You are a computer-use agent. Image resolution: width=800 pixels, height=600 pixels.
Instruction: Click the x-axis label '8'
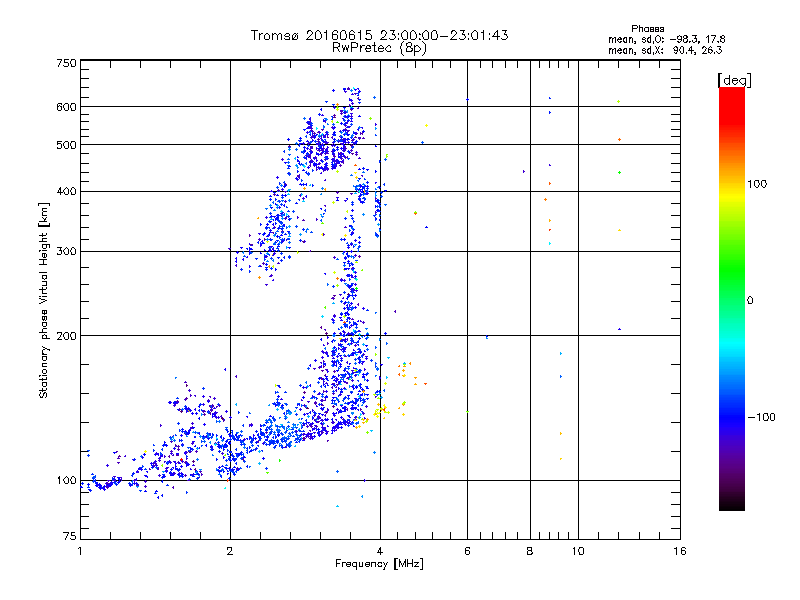[x=530, y=551]
